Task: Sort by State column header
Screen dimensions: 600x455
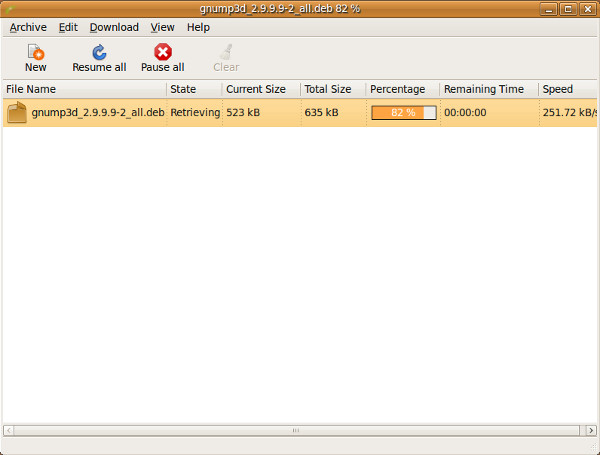Action: [194, 89]
